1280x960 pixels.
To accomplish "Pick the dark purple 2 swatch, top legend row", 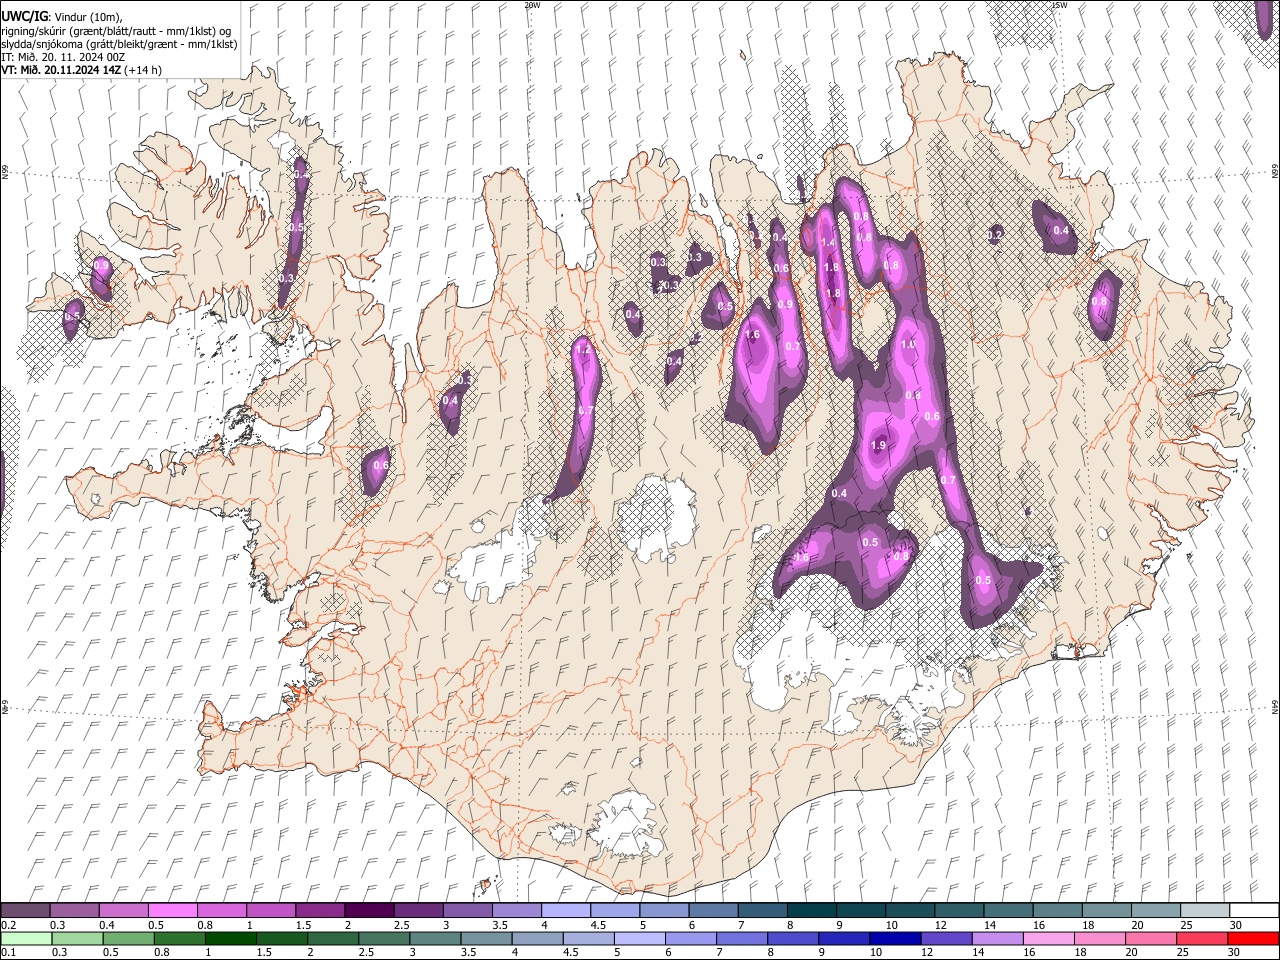I will [x=369, y=911].
